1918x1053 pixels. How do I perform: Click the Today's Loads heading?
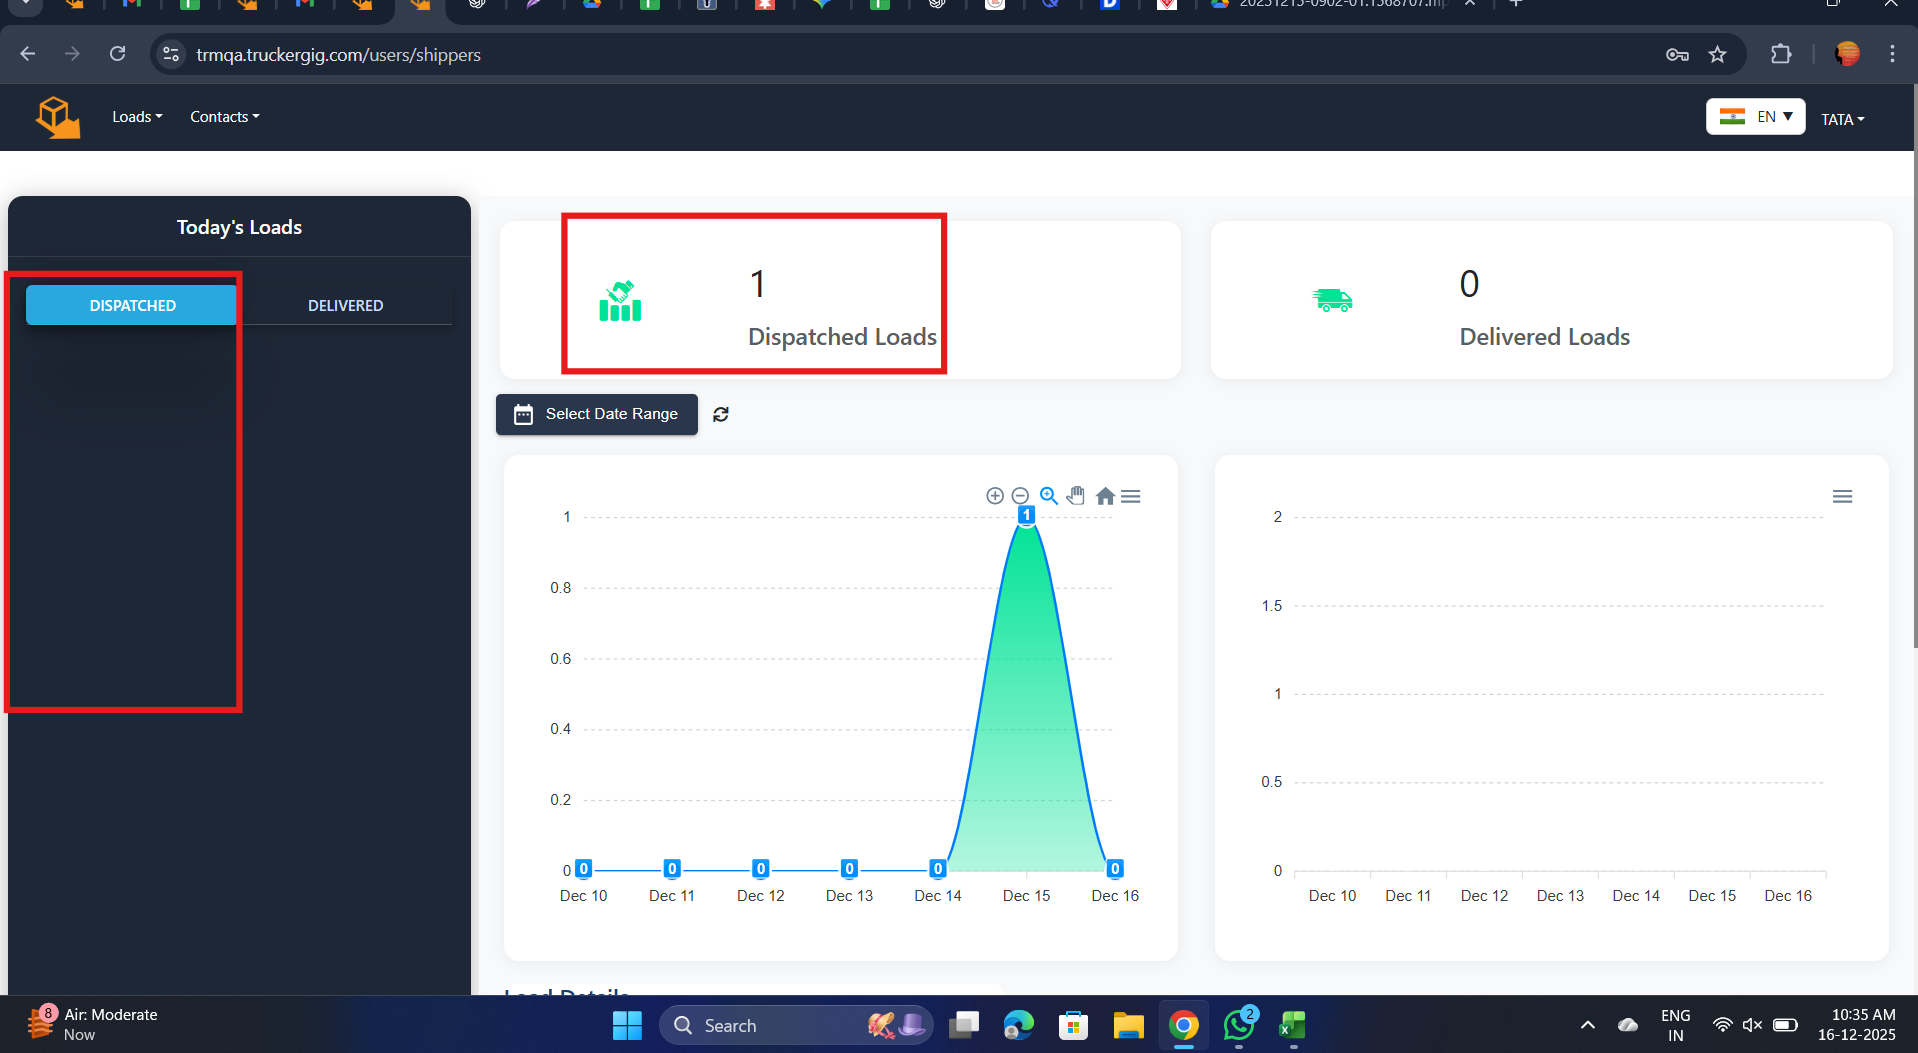pyautogui.click(x=239, y=227)
